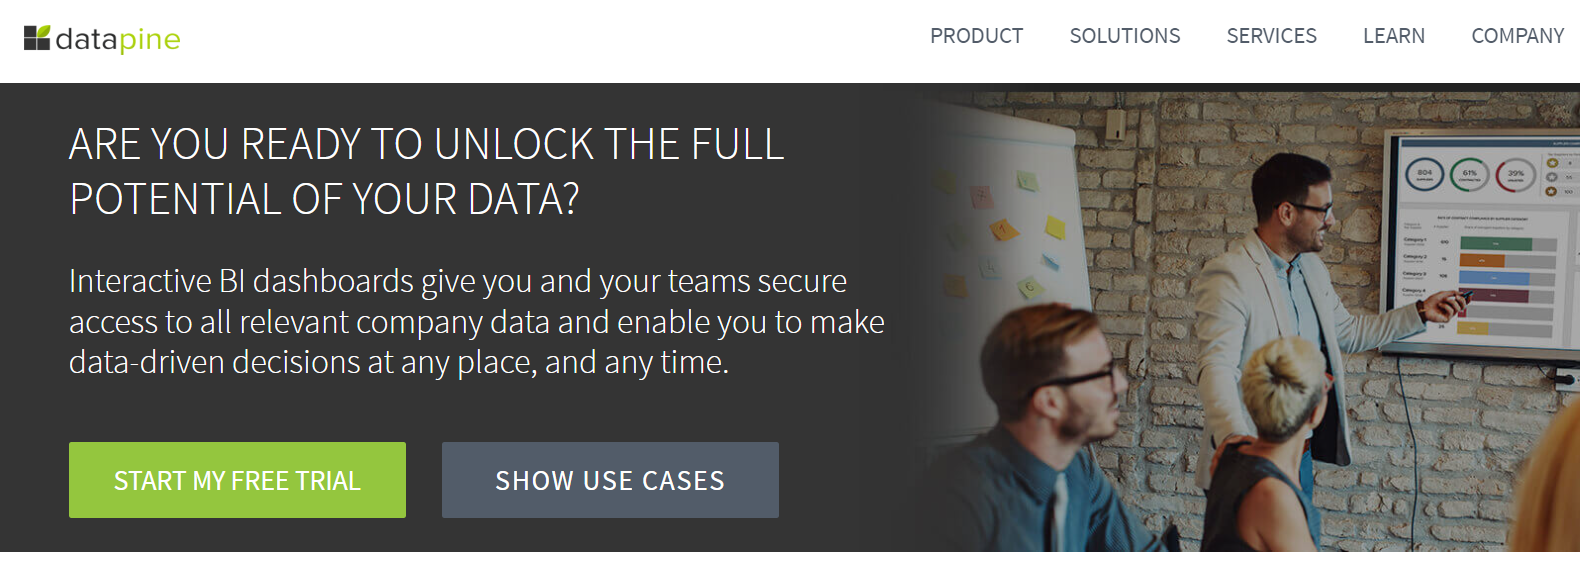Screen dimensions: 1580x586
Task: Expand the LEARN navigation item
Action: tap(1394, 36)
